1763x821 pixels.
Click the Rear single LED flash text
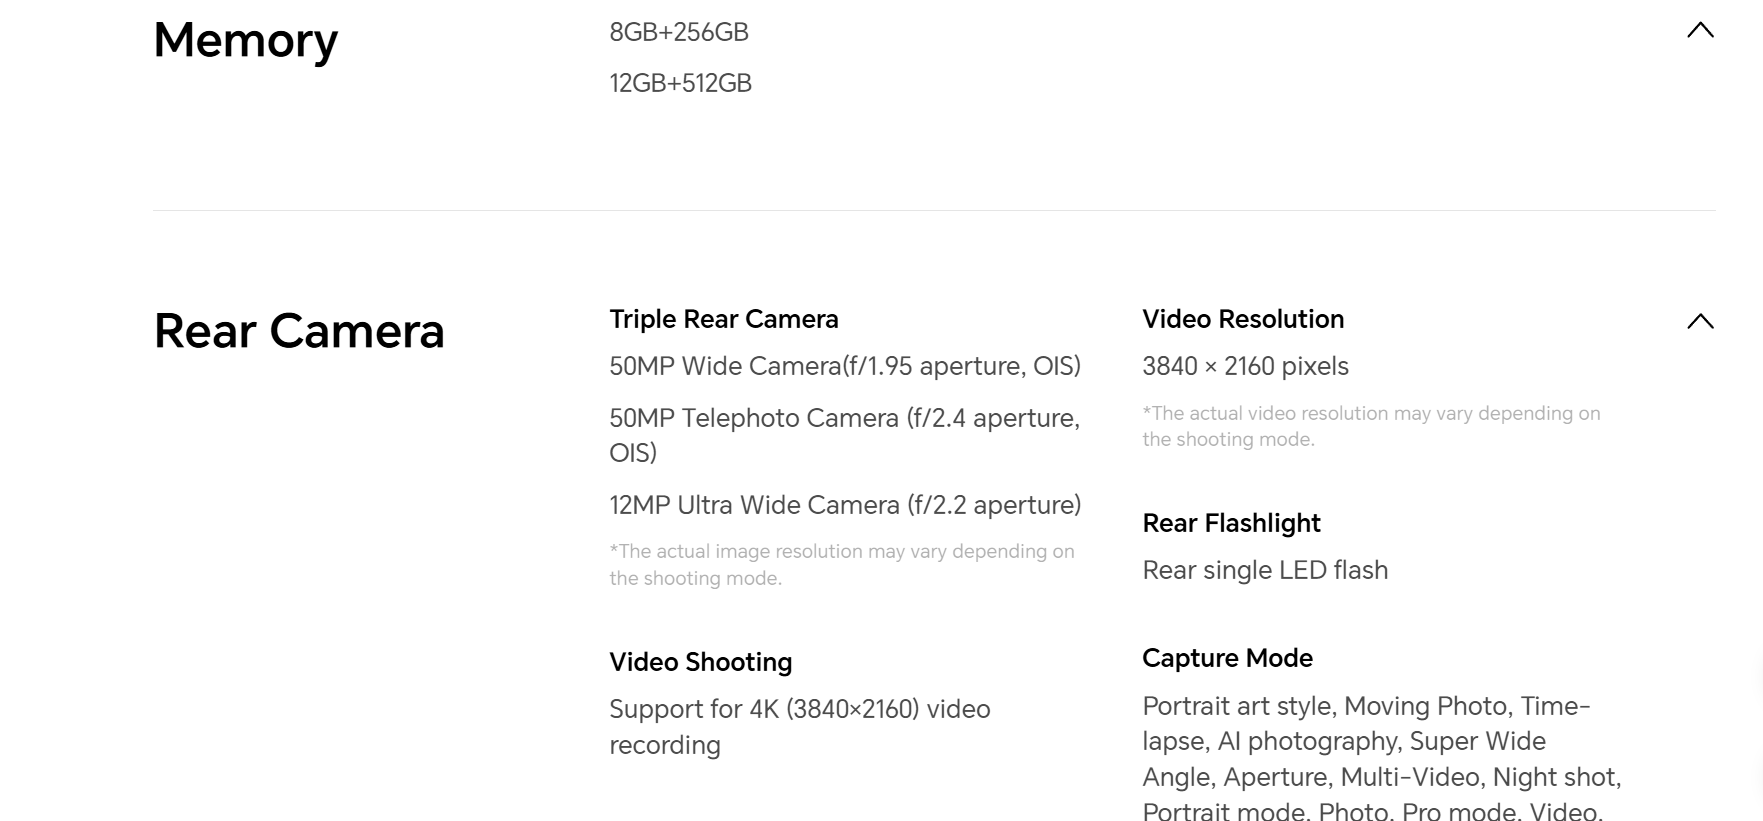tap(1265, 570)
